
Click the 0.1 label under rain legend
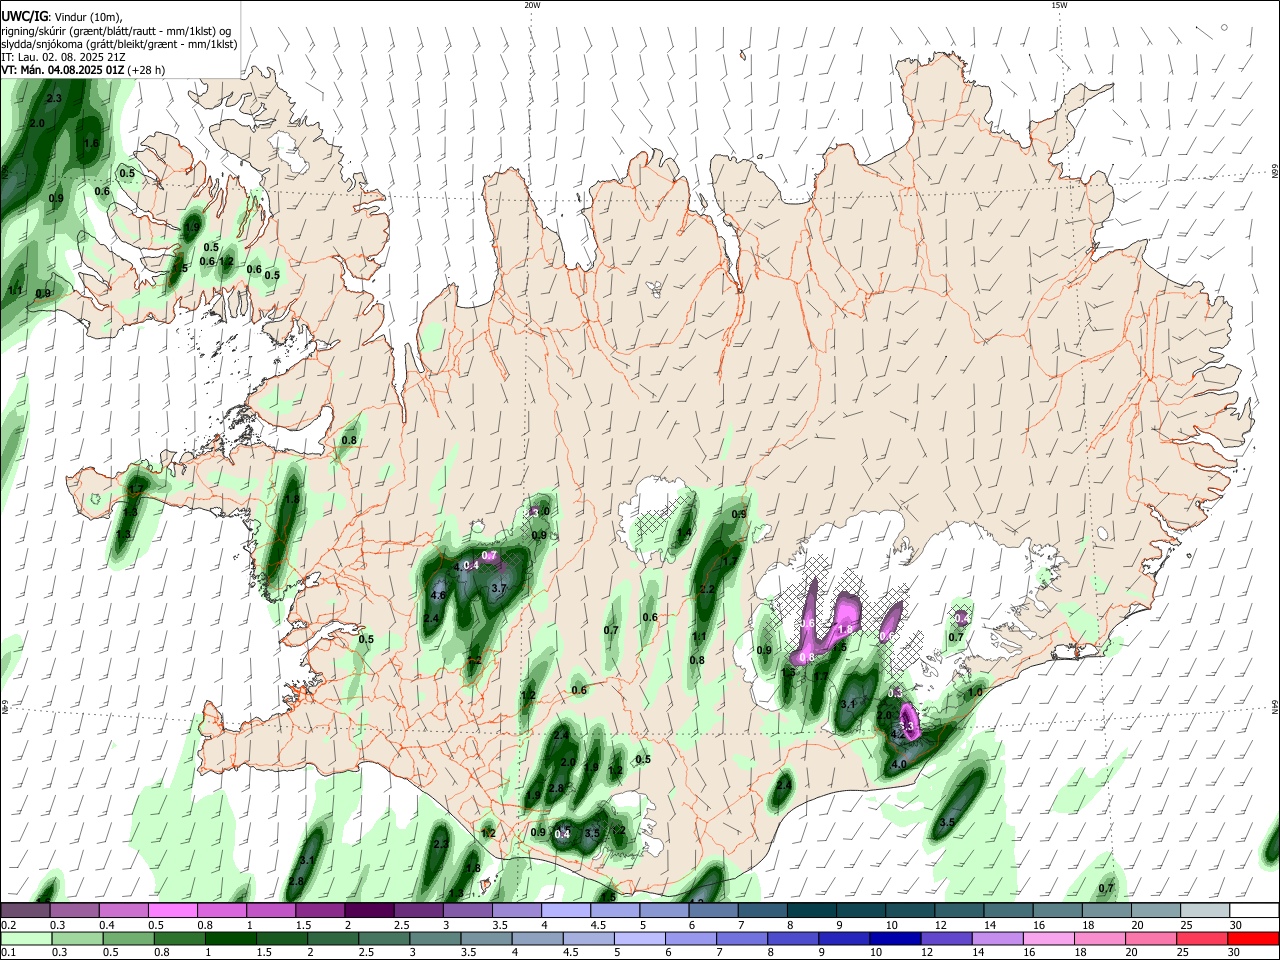[8, 952]
